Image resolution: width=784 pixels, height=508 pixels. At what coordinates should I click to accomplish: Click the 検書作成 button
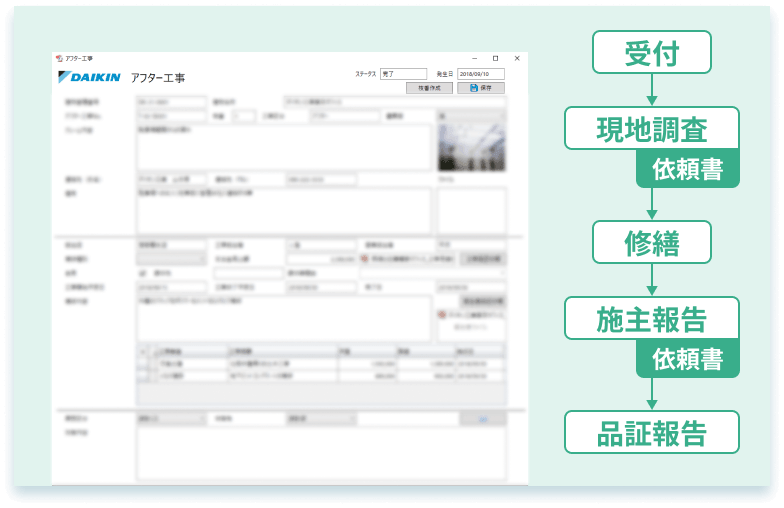click(428, 88)
